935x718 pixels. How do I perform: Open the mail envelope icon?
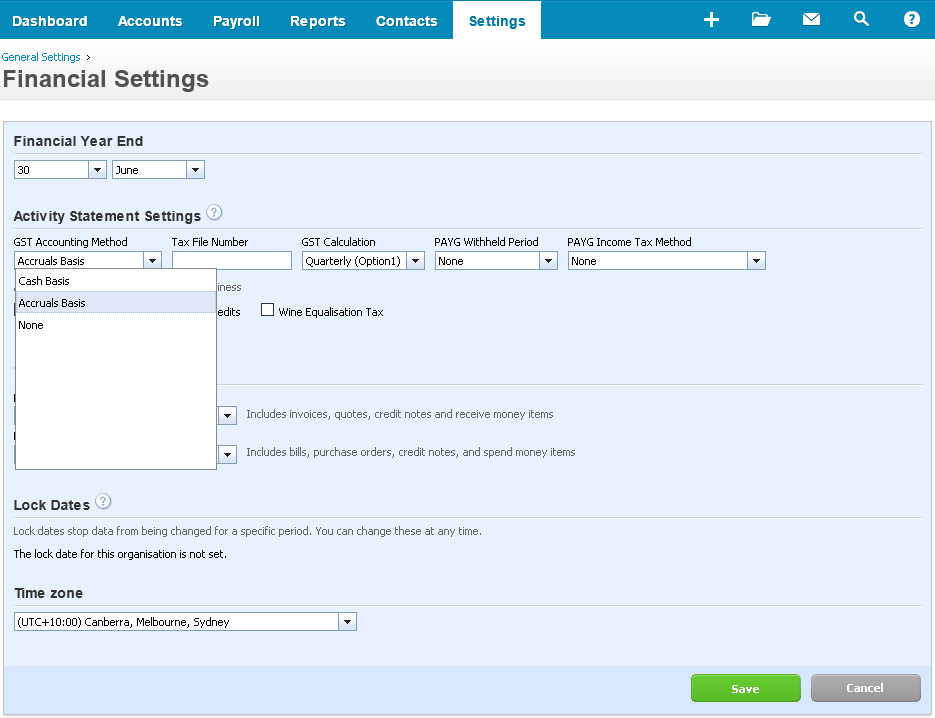[811, 20]
